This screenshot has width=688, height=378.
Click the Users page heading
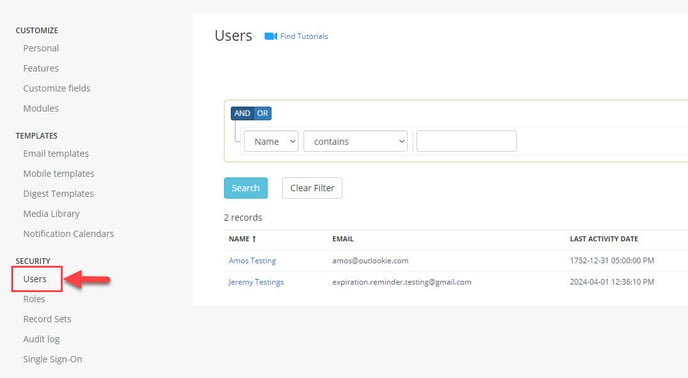tap(233, 36)
